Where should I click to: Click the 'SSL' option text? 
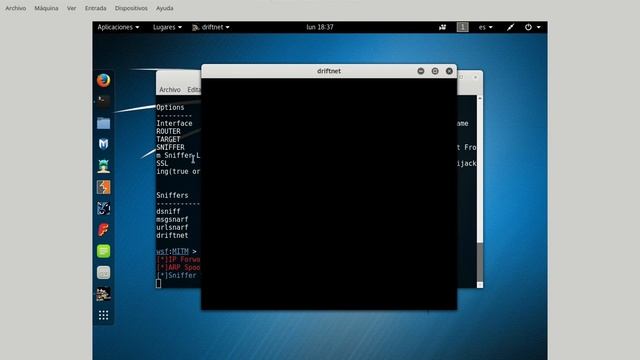[162, 163]
